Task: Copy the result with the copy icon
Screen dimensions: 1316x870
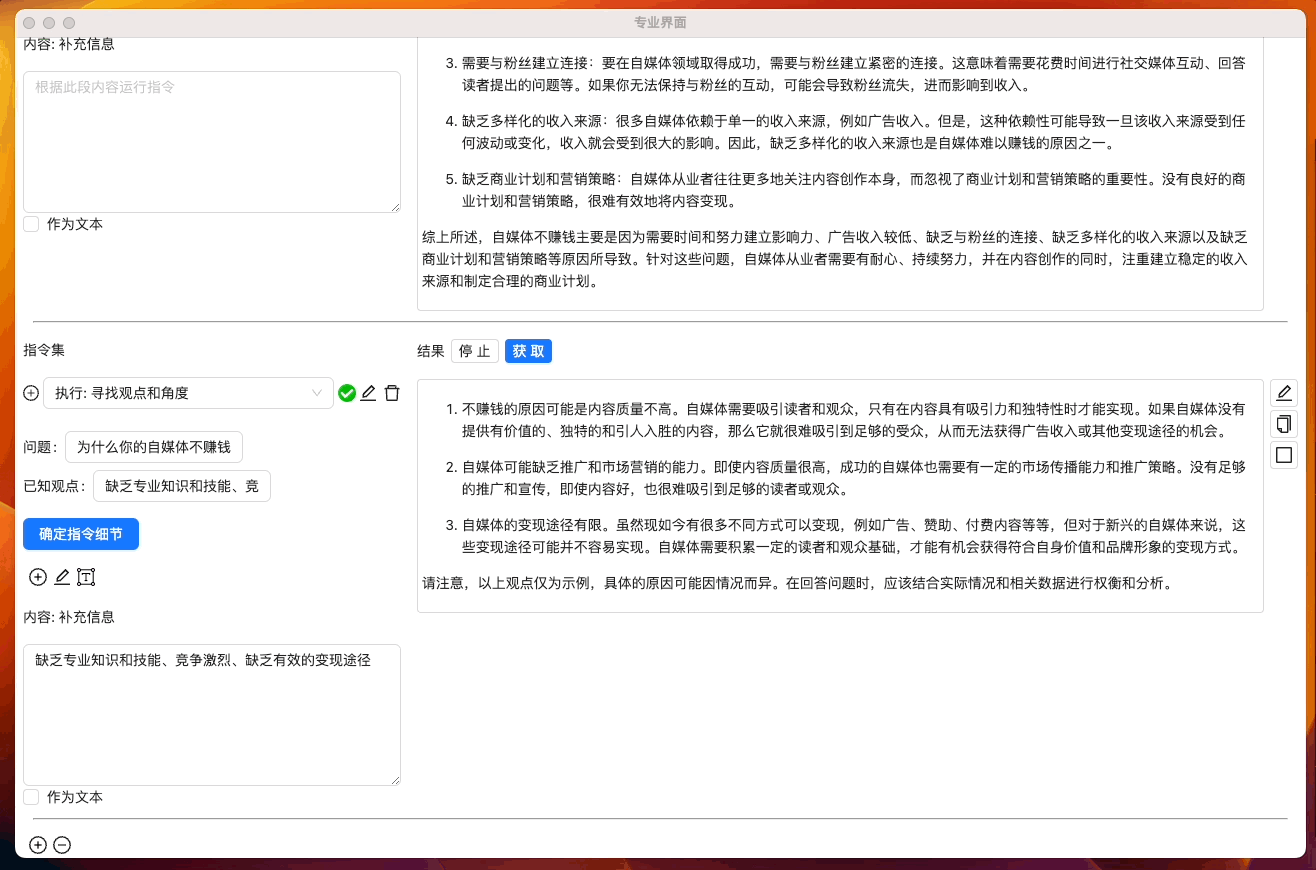Action: (1284, 424)
